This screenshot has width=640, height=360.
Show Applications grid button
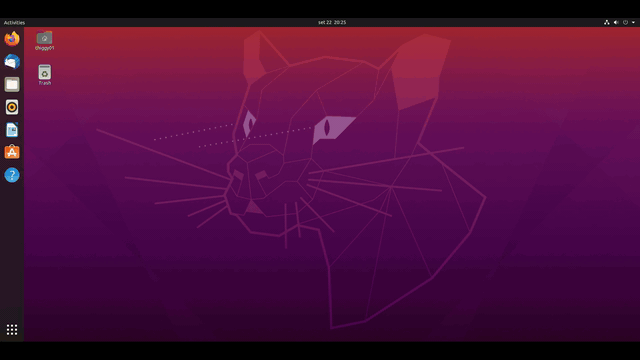coord(12,329)
